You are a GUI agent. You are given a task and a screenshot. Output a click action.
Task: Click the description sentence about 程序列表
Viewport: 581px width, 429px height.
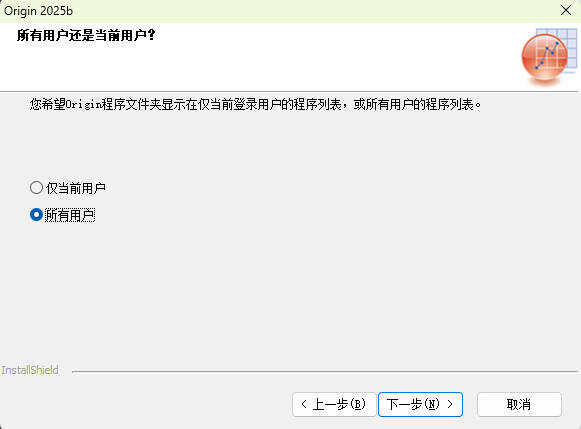coord(255,105)
